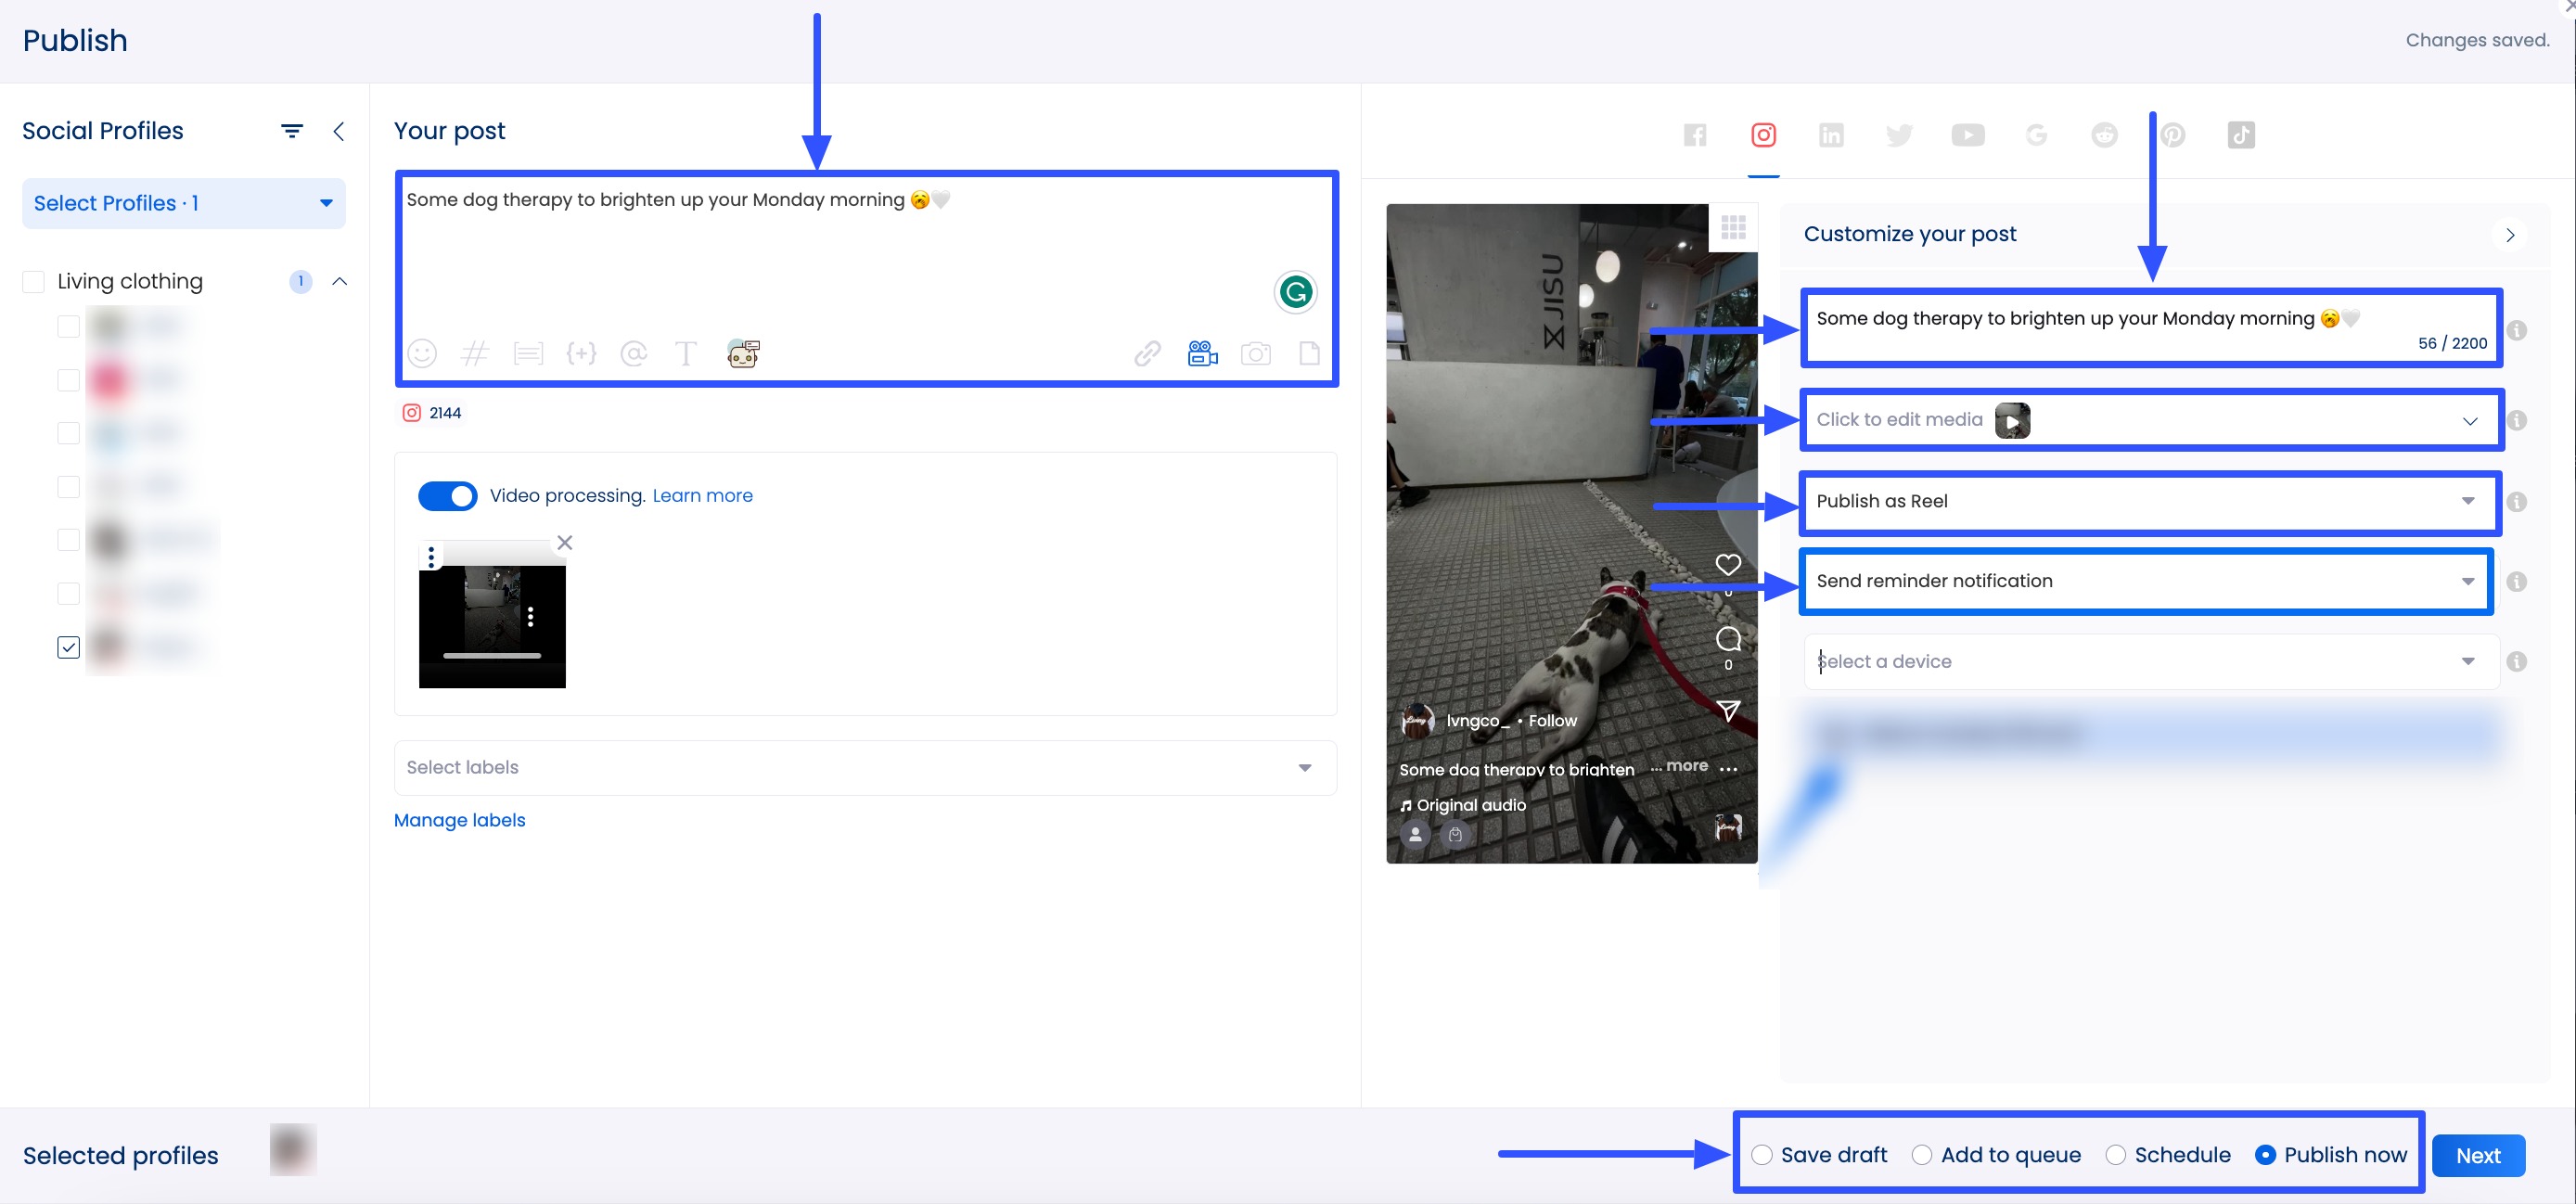This screenshot has width=2576, height=1204.
Task: Click the Next button
Action: (2477, 1155)
